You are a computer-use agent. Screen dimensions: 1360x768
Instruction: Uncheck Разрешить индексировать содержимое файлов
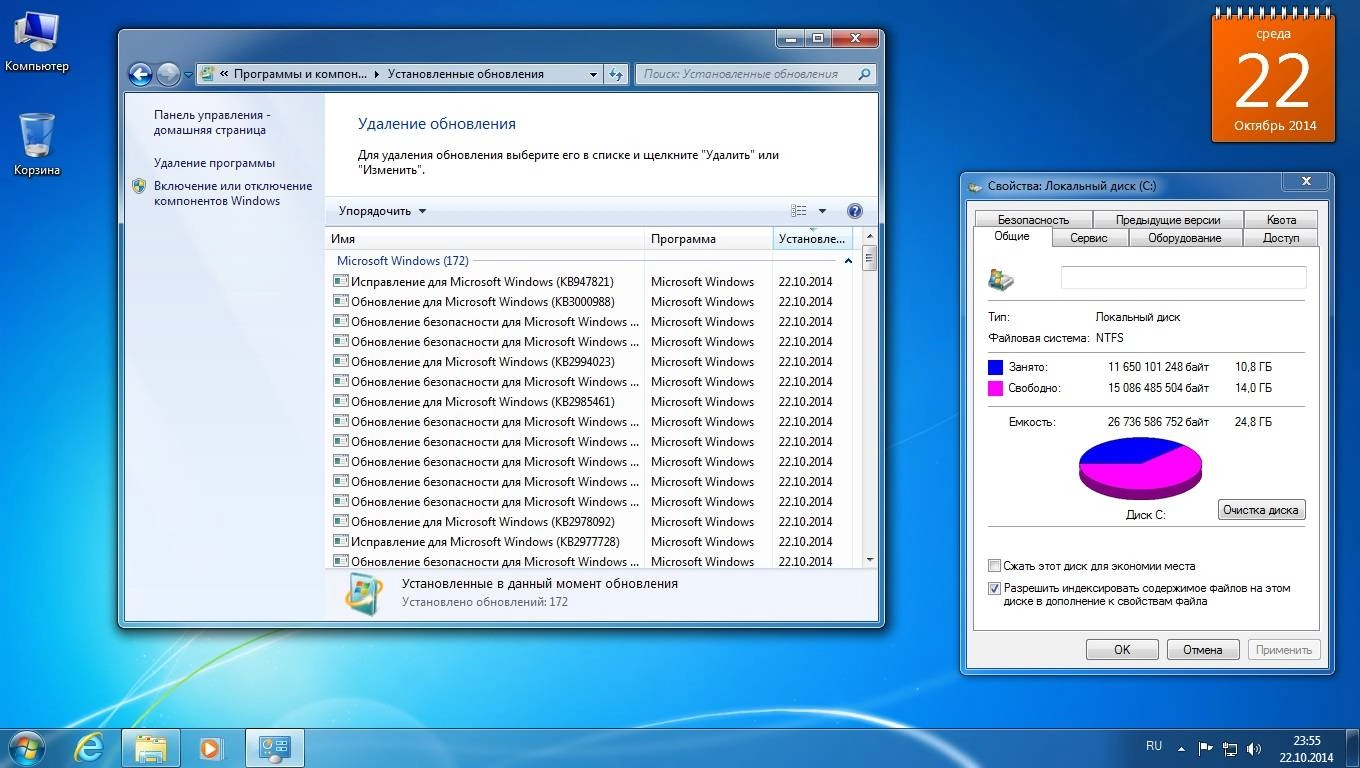(994, 589)
